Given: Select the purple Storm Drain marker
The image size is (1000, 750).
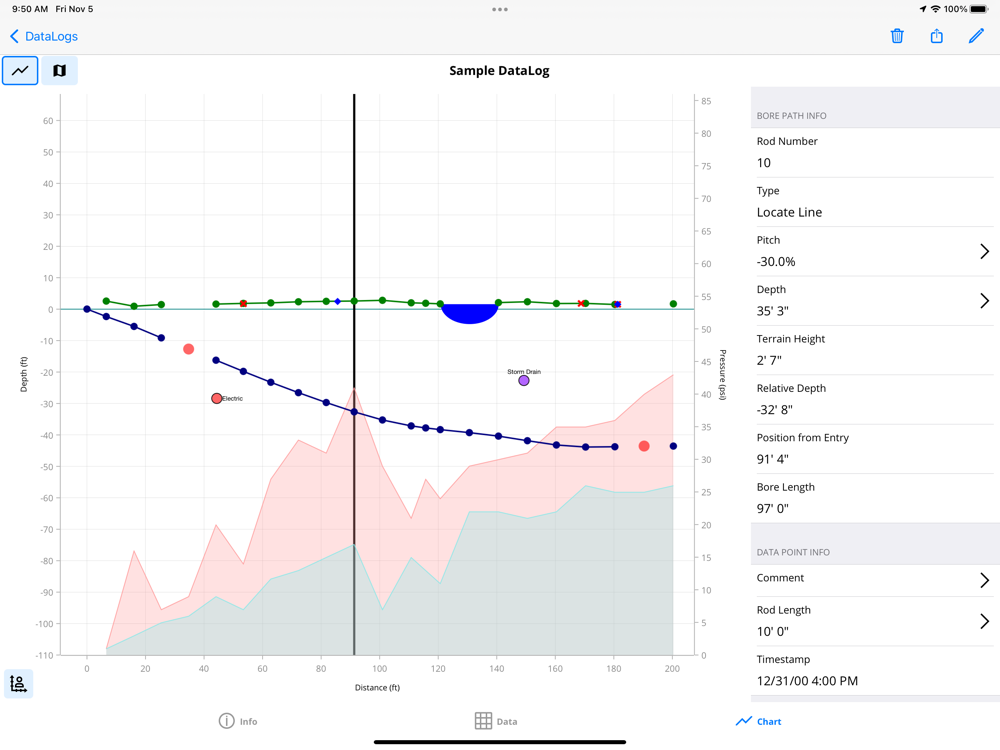Looking at the screenshot, I should coord(524,381).
